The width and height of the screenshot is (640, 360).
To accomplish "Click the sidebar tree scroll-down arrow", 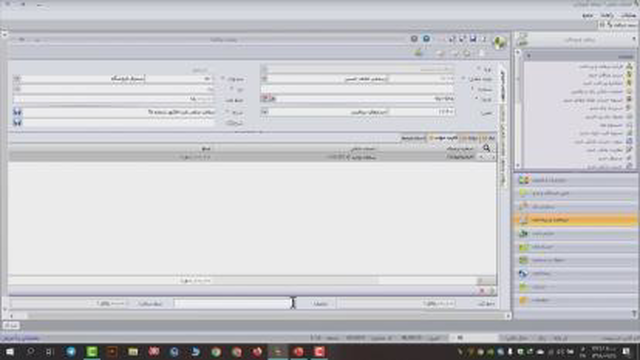I will [x=518, y=165].
